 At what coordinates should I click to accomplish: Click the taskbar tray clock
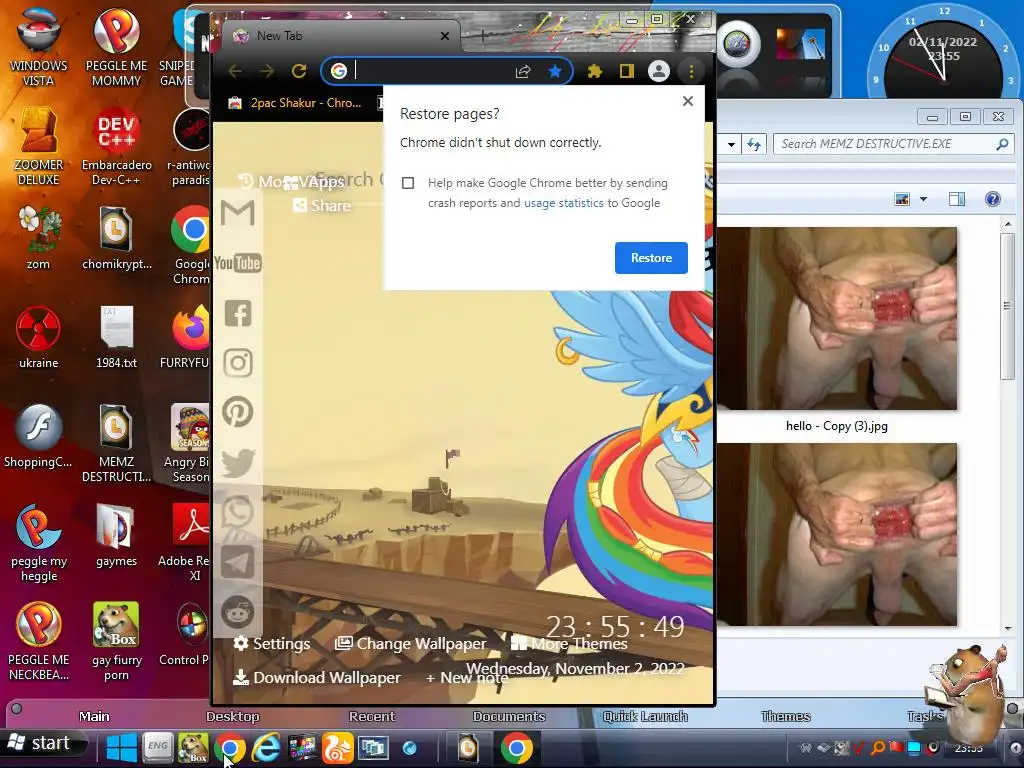point(968,748)
